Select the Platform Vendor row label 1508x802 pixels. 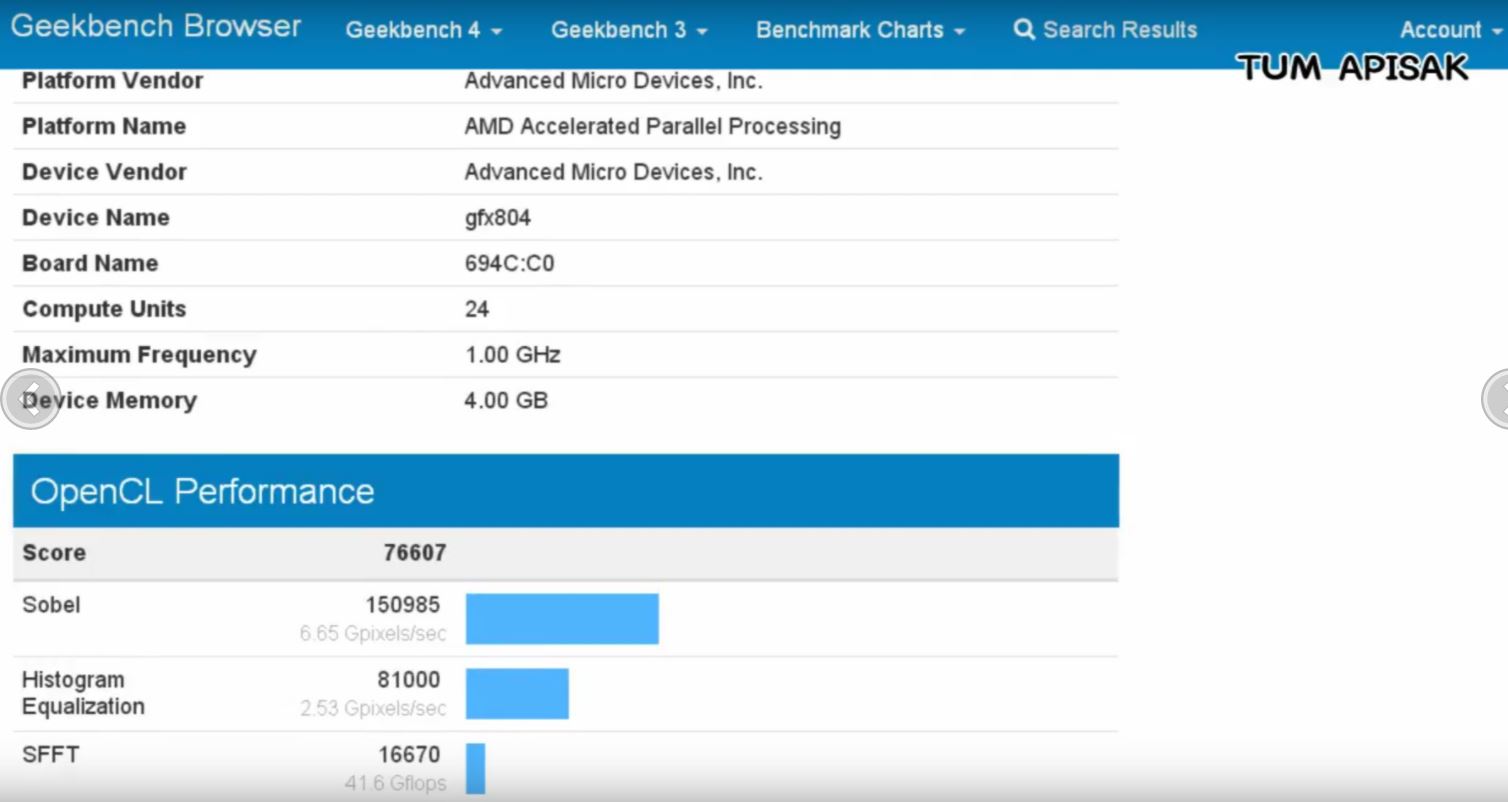click(x=112, y=81)
